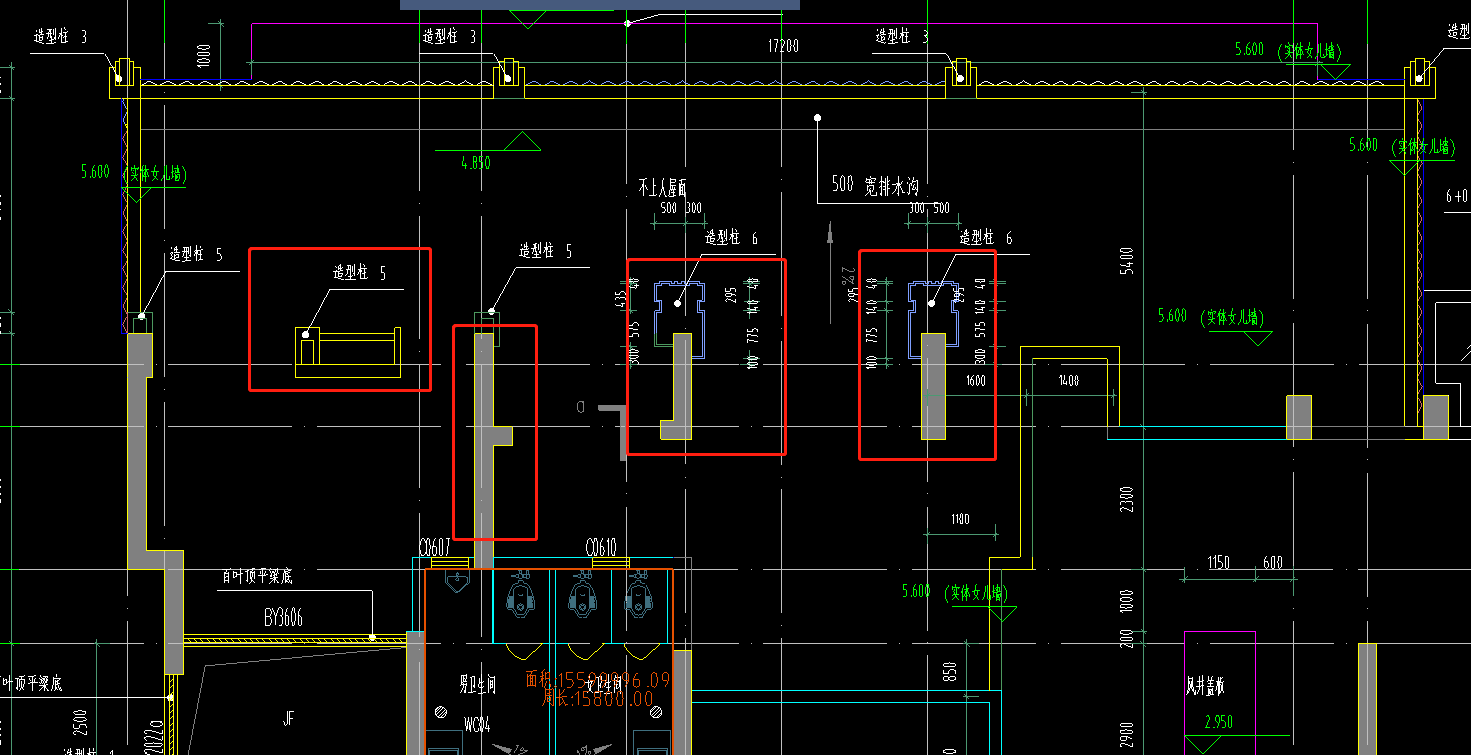Click the BY3606 louver label

285,619
